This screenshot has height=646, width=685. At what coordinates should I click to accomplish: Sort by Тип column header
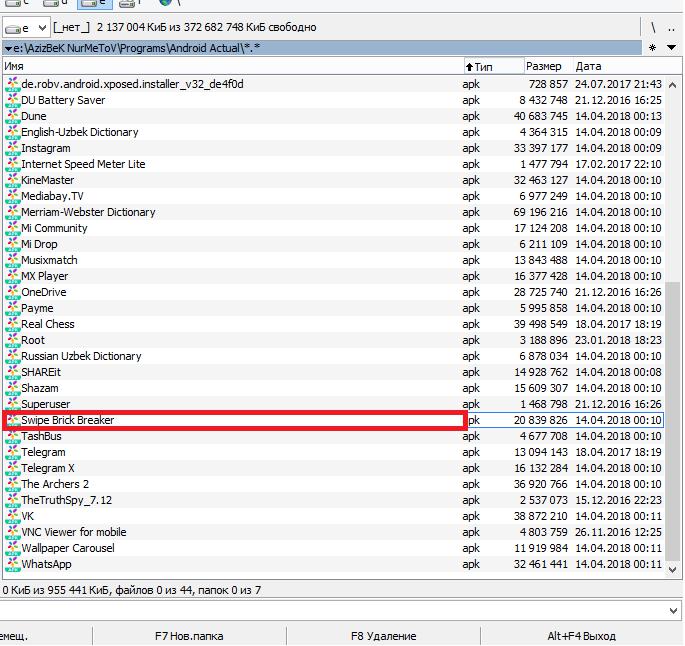point(494,66)
